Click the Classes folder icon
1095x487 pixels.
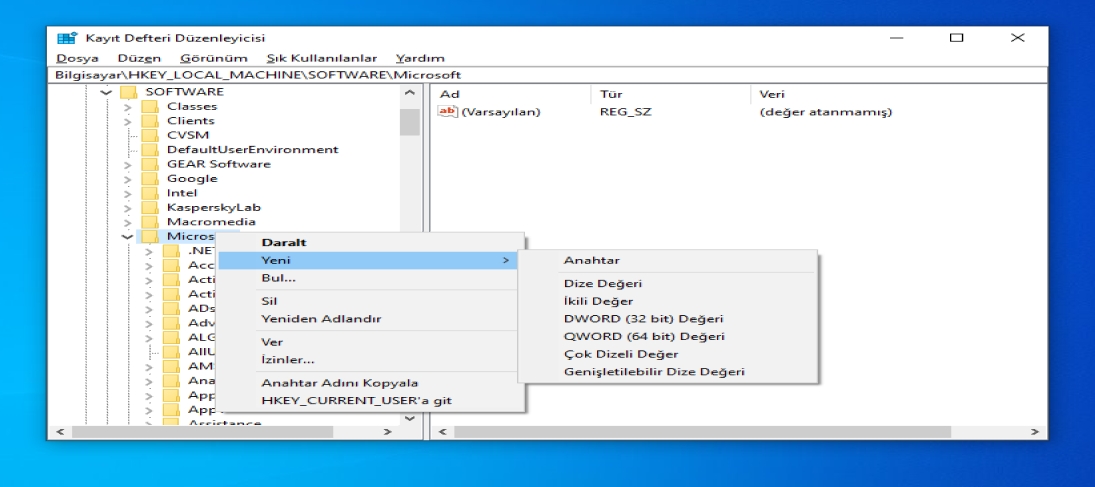pos(149,106)
